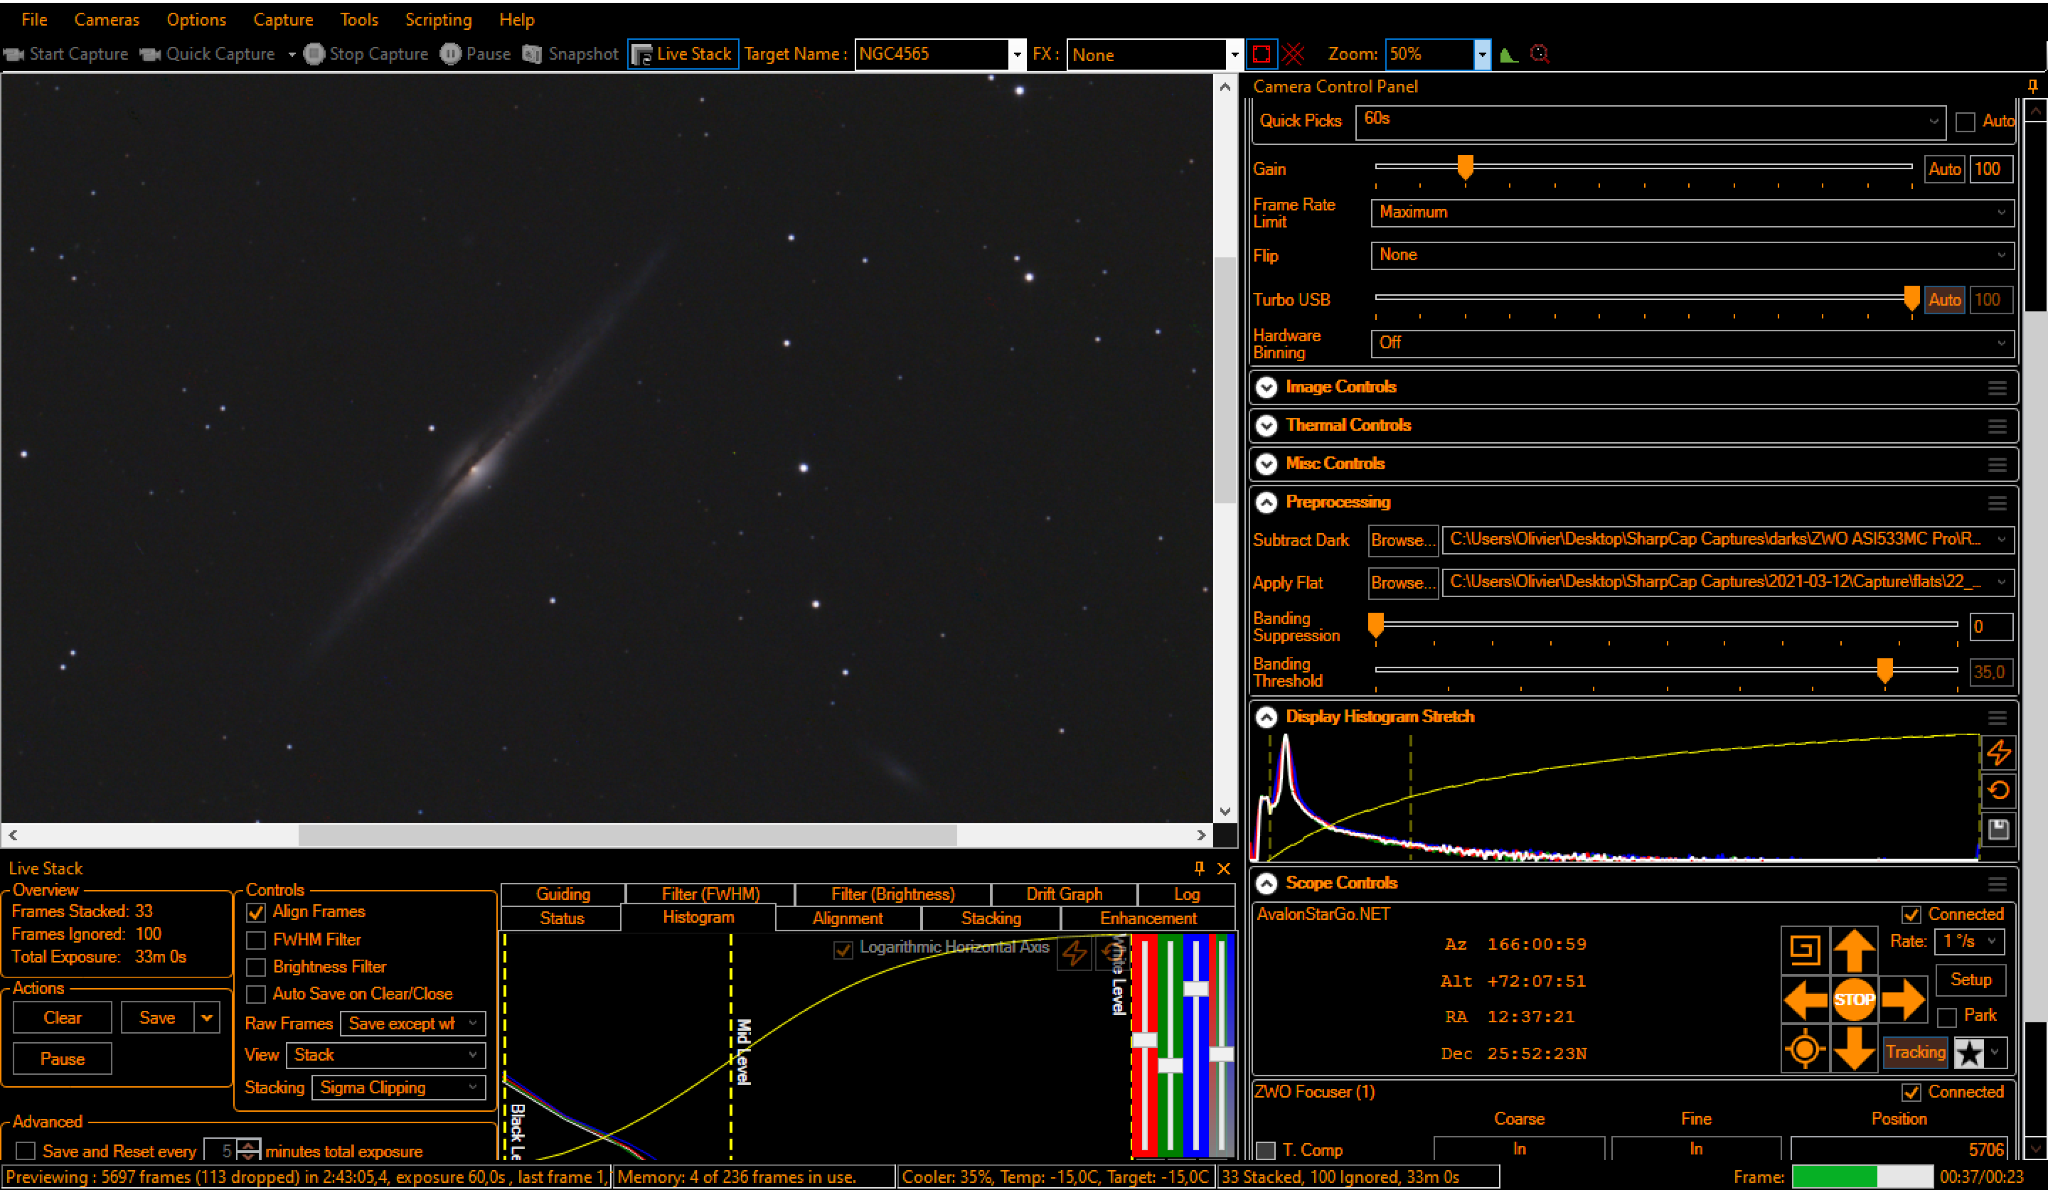The height and width of the screenshot is (1190, 2048).
Task: Collapse the Preprocessing section
Action: pos(1266,502)
